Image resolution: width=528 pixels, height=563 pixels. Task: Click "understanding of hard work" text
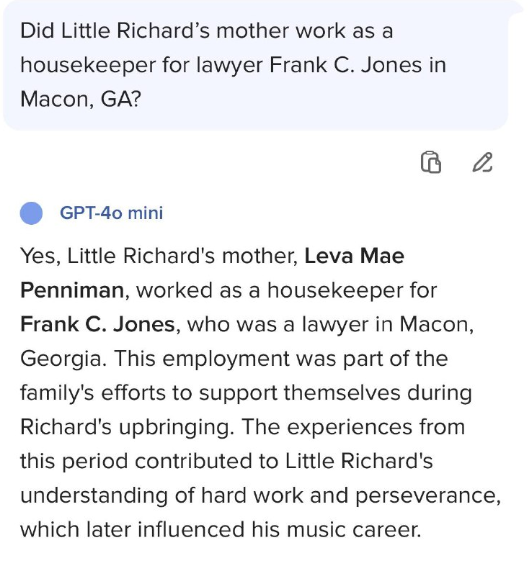(162, 495)
